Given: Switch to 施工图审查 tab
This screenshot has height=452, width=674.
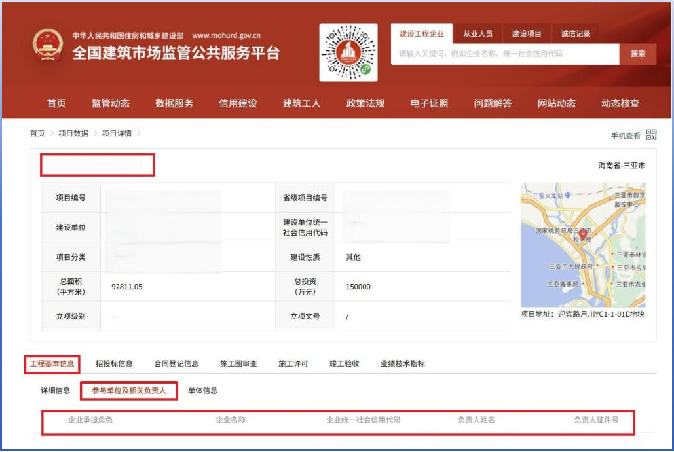Looking at the screenshot, I should 239,363.
